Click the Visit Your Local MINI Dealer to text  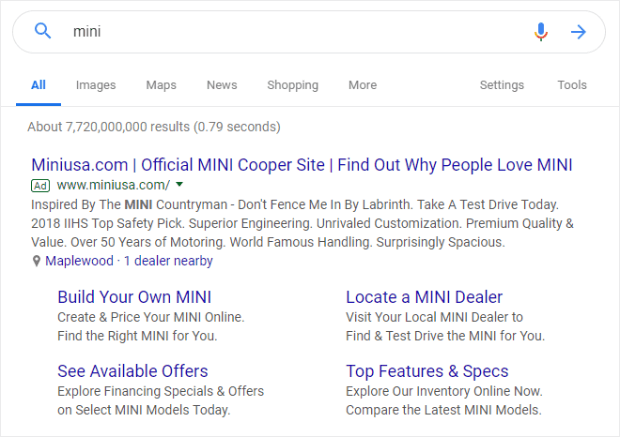[435, 317]
